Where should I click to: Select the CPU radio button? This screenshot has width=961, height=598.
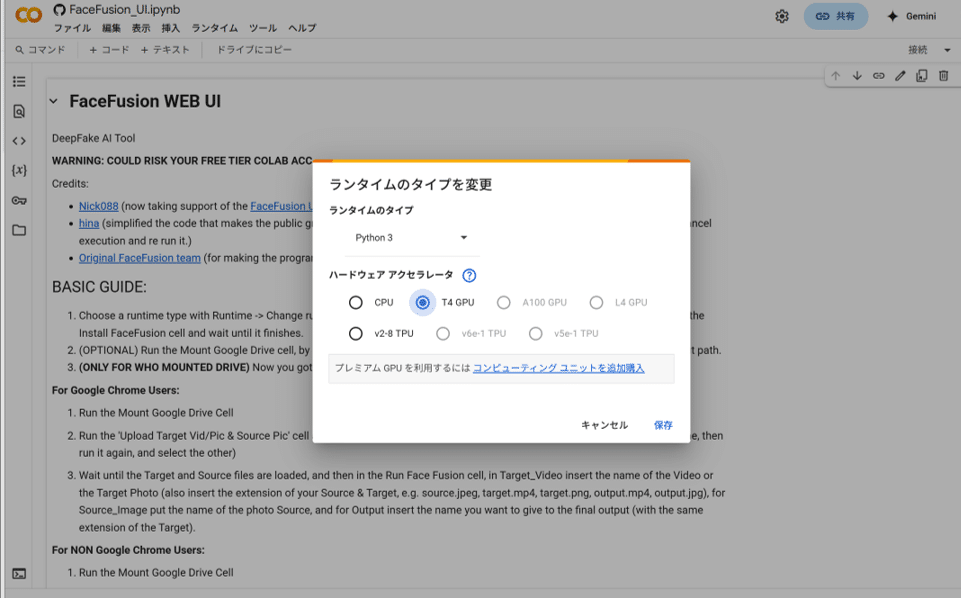(355, 303)
